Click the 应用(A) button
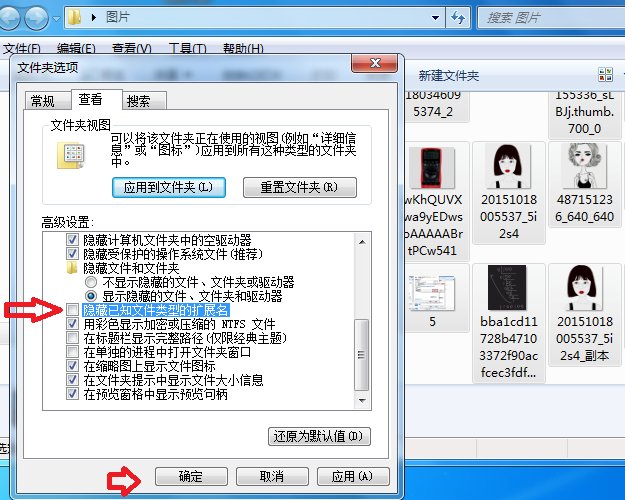The height and width of the screenshot is (500, 625). (x=353, y=476)
